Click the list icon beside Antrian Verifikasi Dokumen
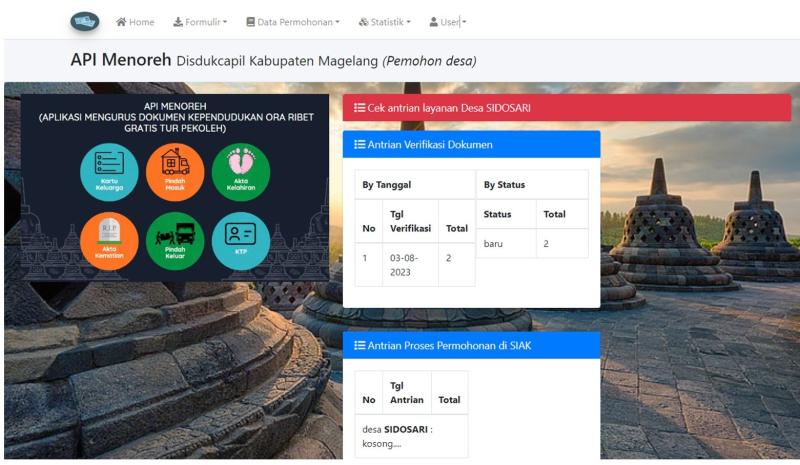The image size is (800, 465). (x=360, y=145)
